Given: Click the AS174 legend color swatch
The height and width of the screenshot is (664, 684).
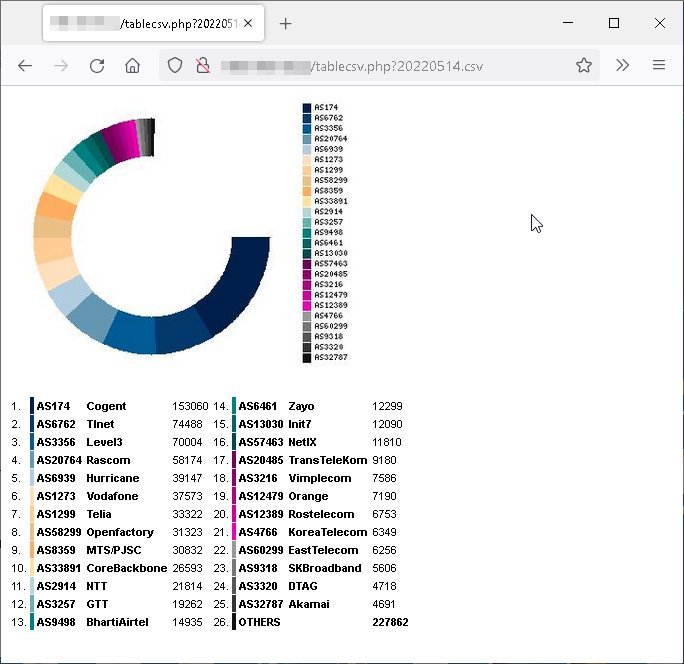Looking at the screenshot, I should [x=307, y=107].
